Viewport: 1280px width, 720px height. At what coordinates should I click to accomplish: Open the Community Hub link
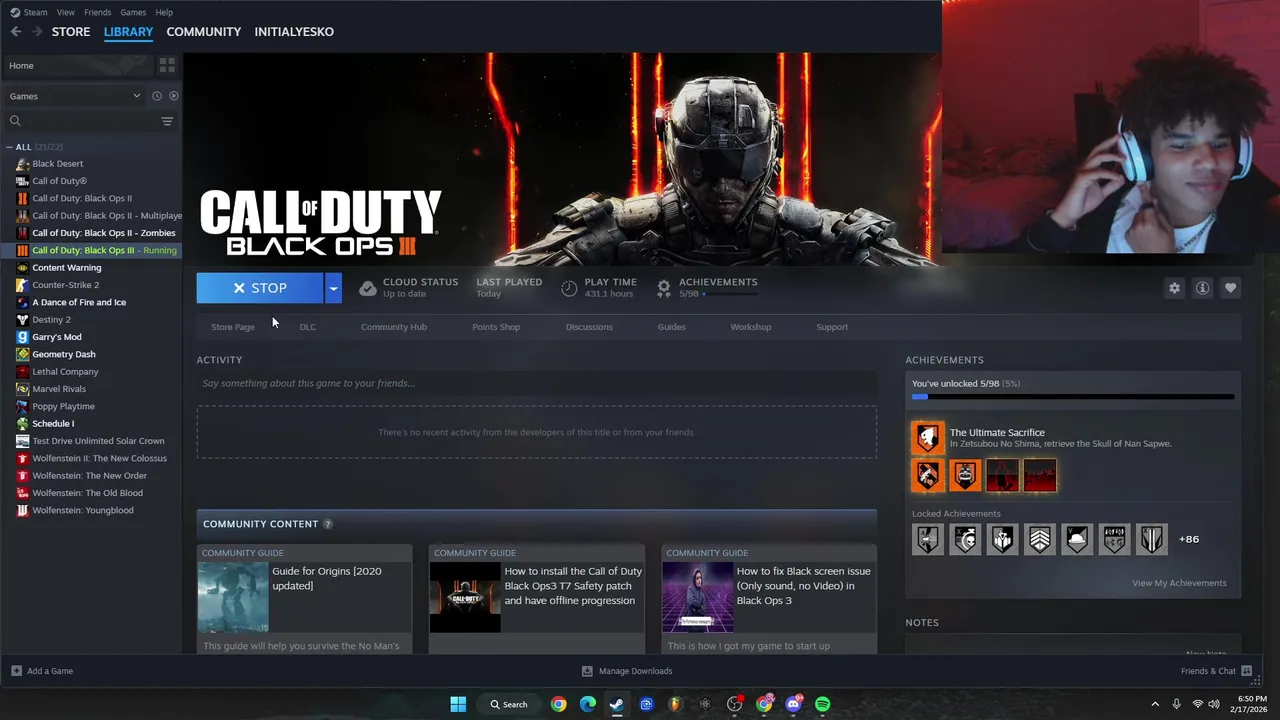tap(394, 327)
